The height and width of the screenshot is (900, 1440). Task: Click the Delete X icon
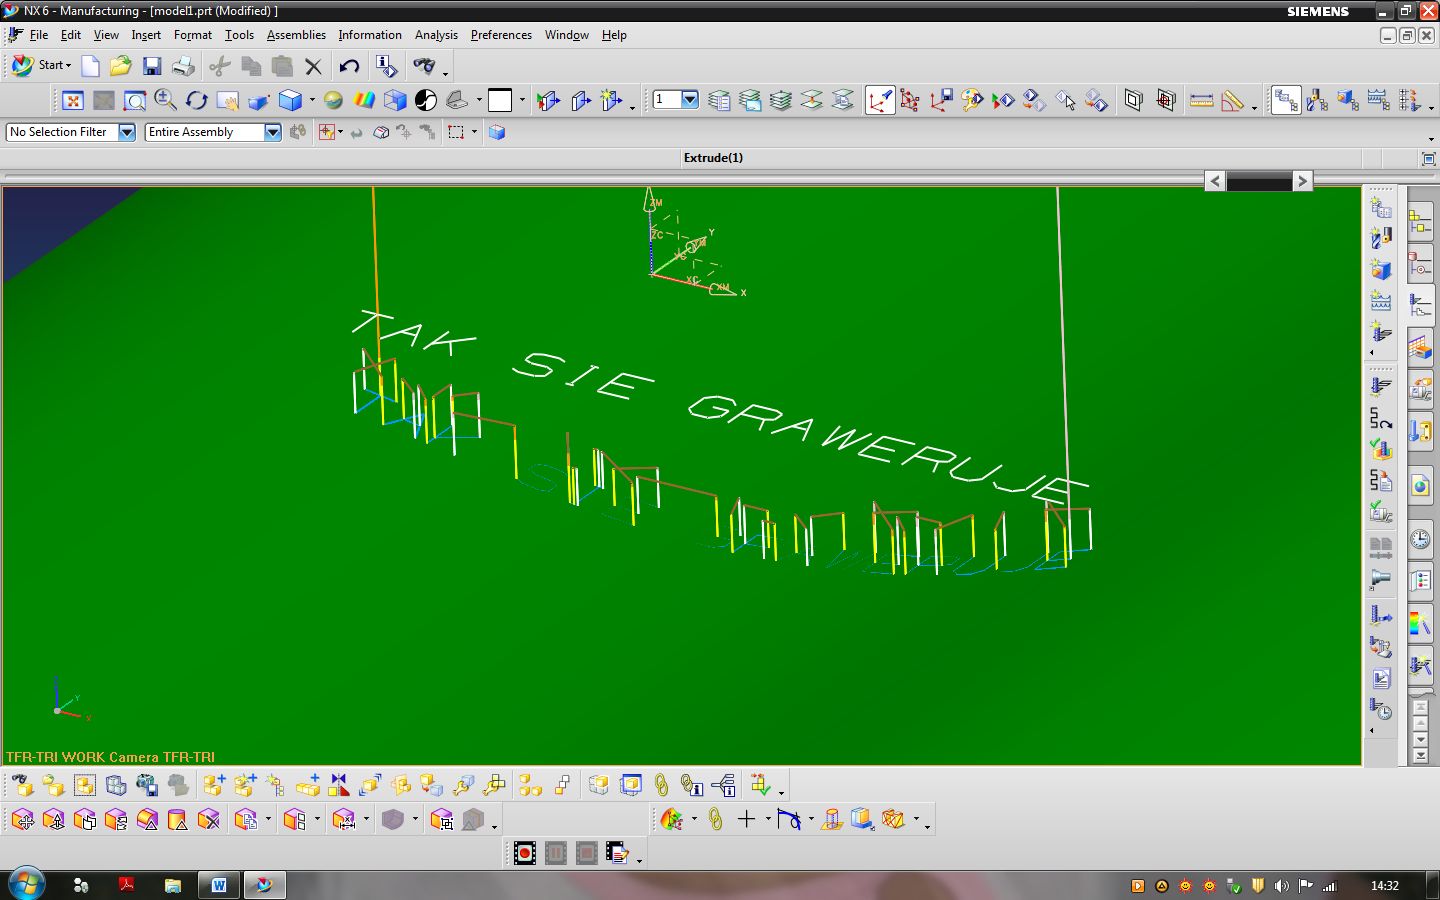click(x=313, y=66)
